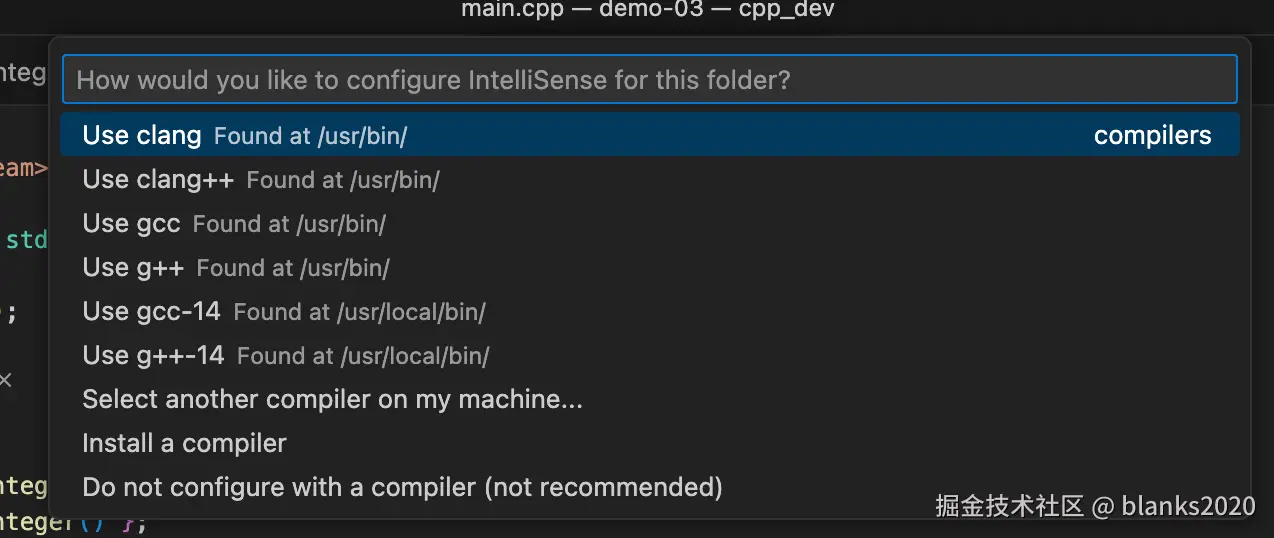Select the highlighted "Use clang" option
Screen dimensions: 1274x538
(142, 136)
